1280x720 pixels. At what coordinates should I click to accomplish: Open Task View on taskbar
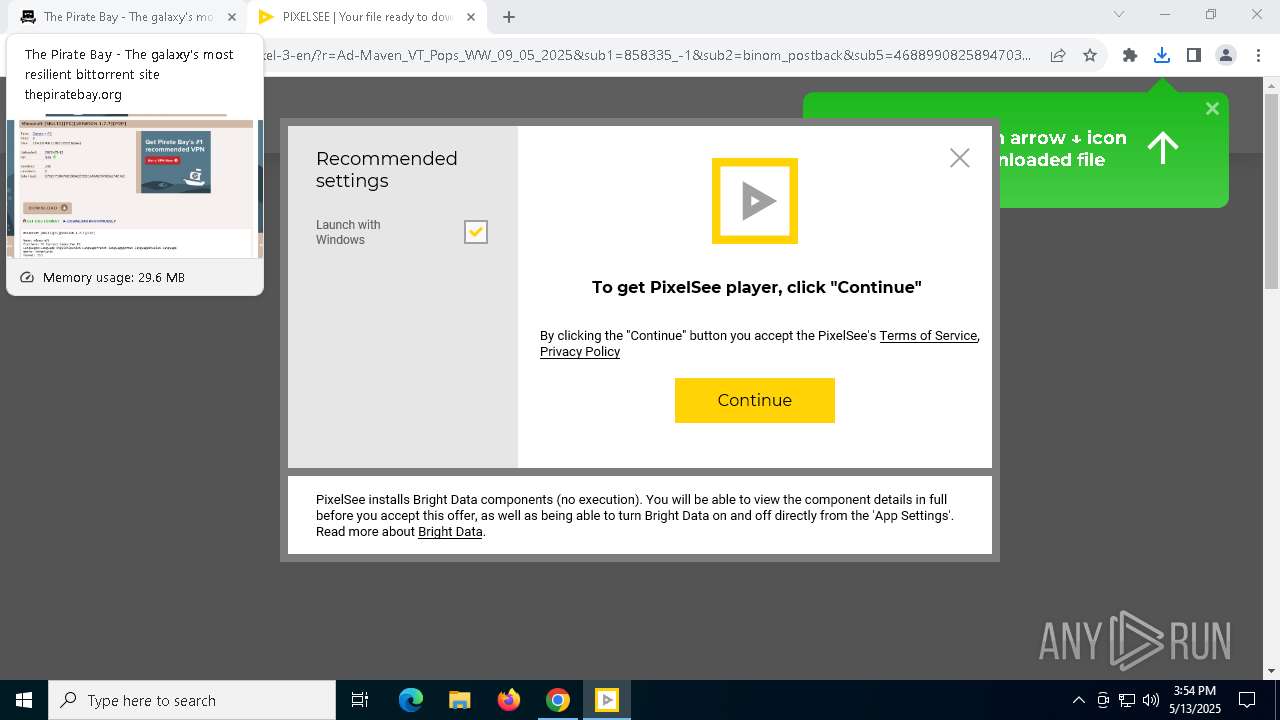(x=360, y=700)
